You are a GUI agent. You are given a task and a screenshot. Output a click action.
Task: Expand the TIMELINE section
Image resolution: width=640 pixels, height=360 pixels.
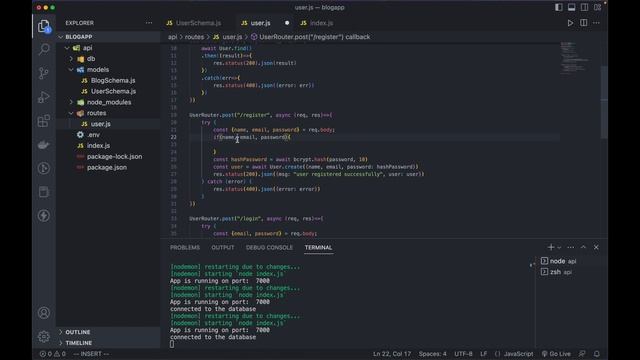[108, 343]
